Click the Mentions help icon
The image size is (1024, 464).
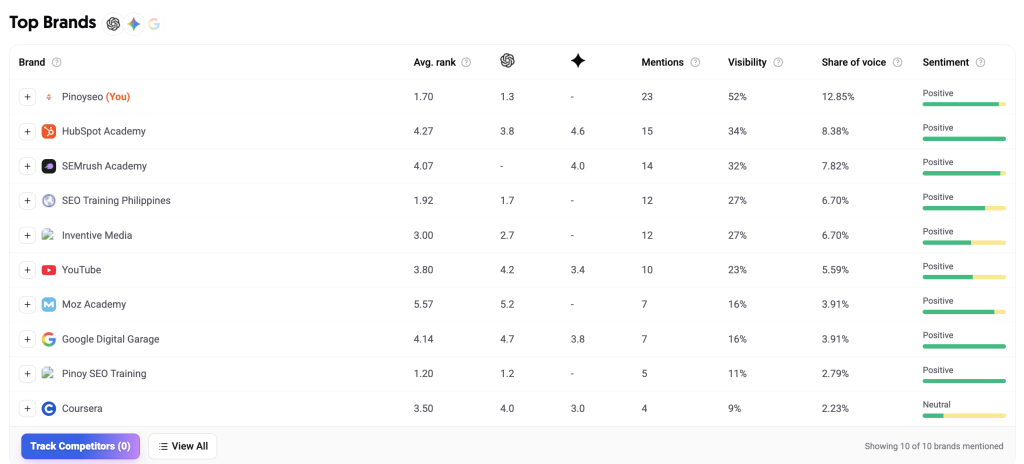(x=695, y=63)
